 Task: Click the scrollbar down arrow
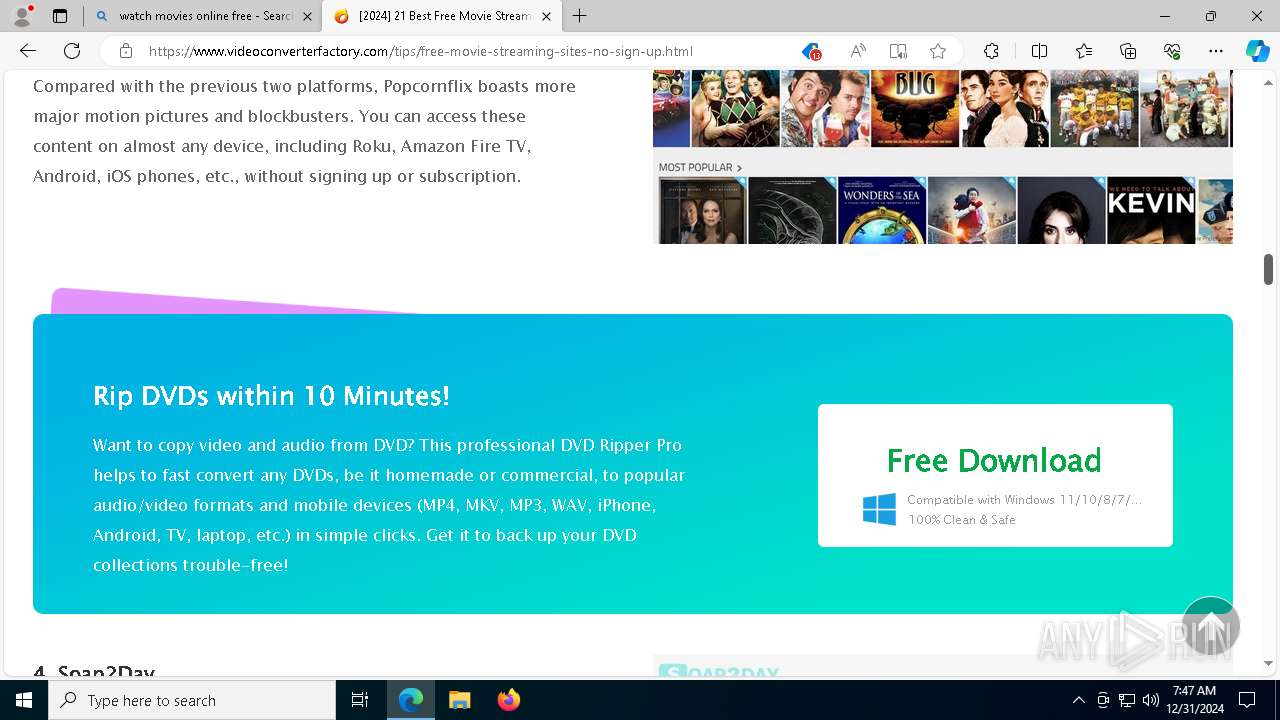click(x=1268, y=663)
